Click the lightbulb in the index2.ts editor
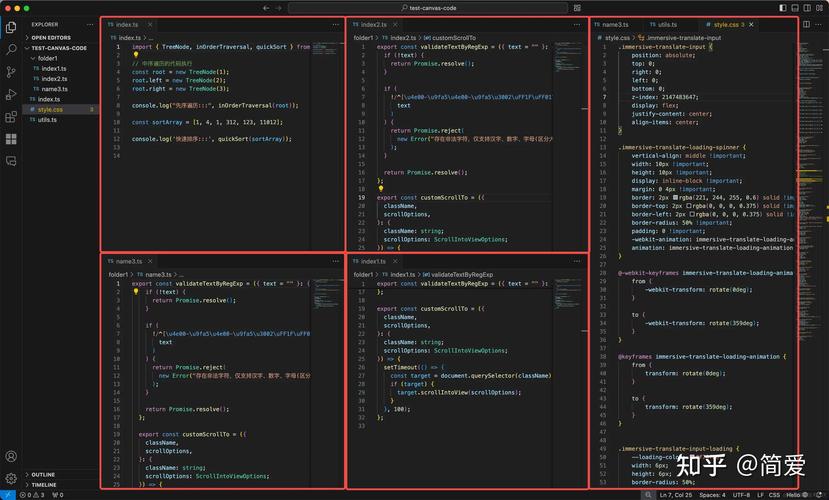 click(x=381, y=189)
